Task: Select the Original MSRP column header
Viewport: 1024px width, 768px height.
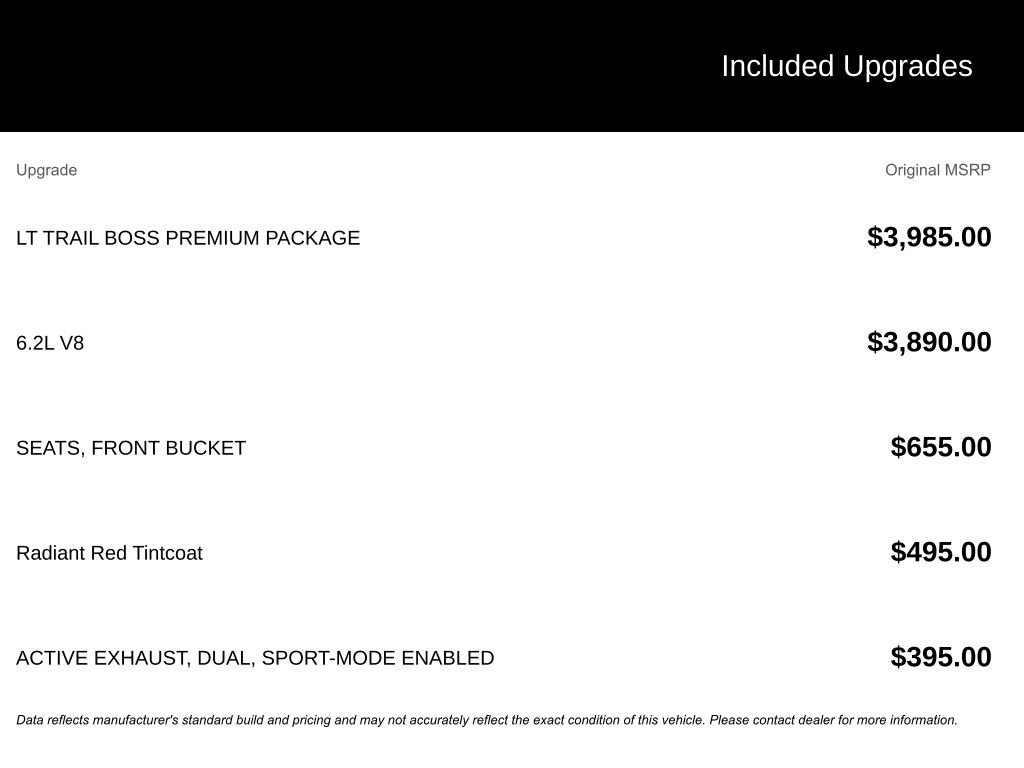Action: (x=937, y=170)
